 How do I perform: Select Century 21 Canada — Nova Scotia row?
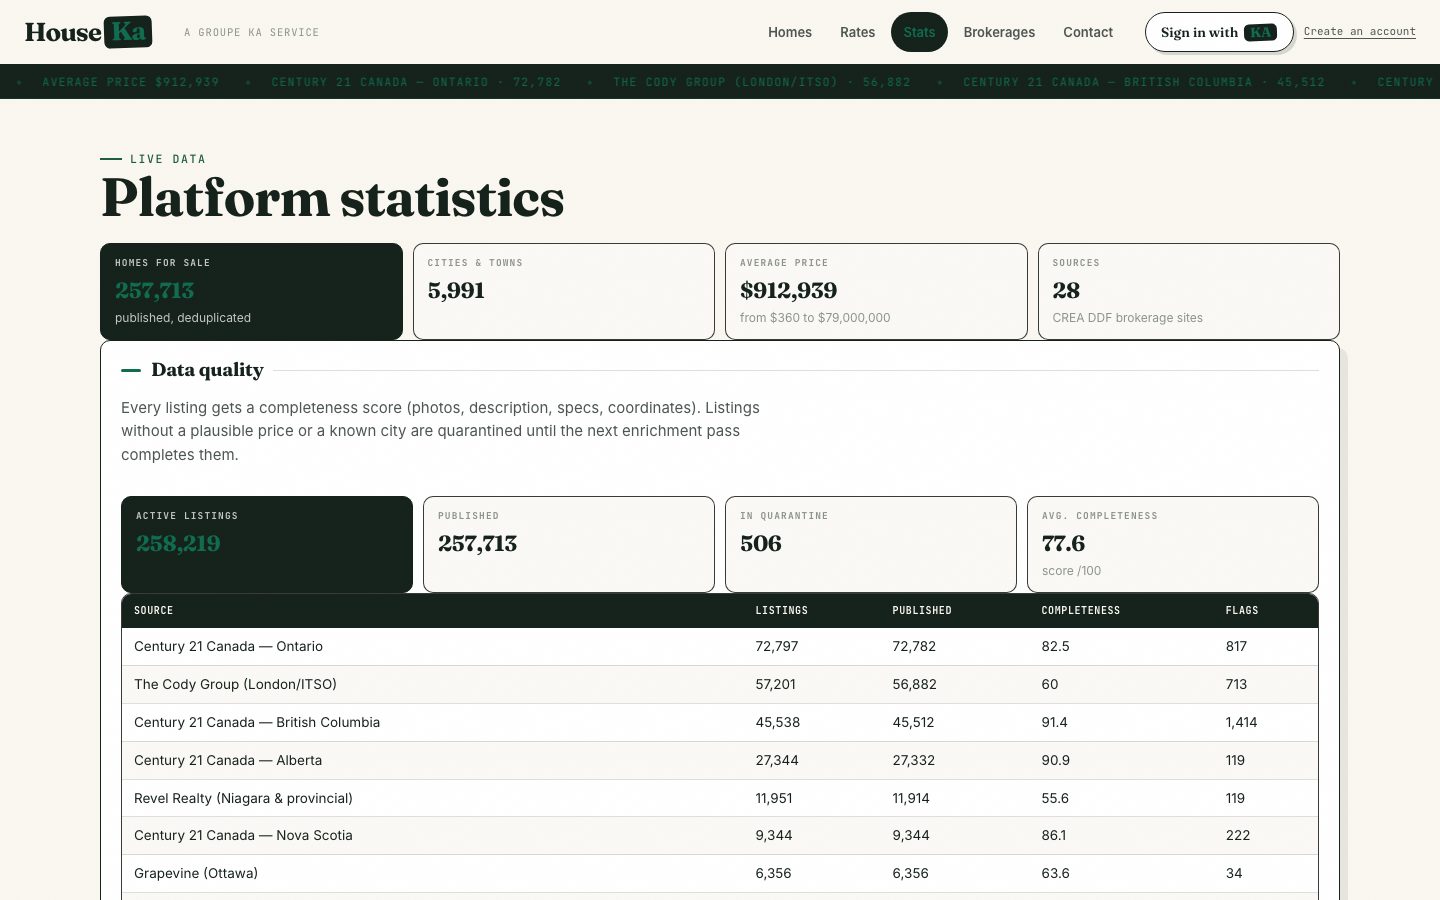click(720, 836)
